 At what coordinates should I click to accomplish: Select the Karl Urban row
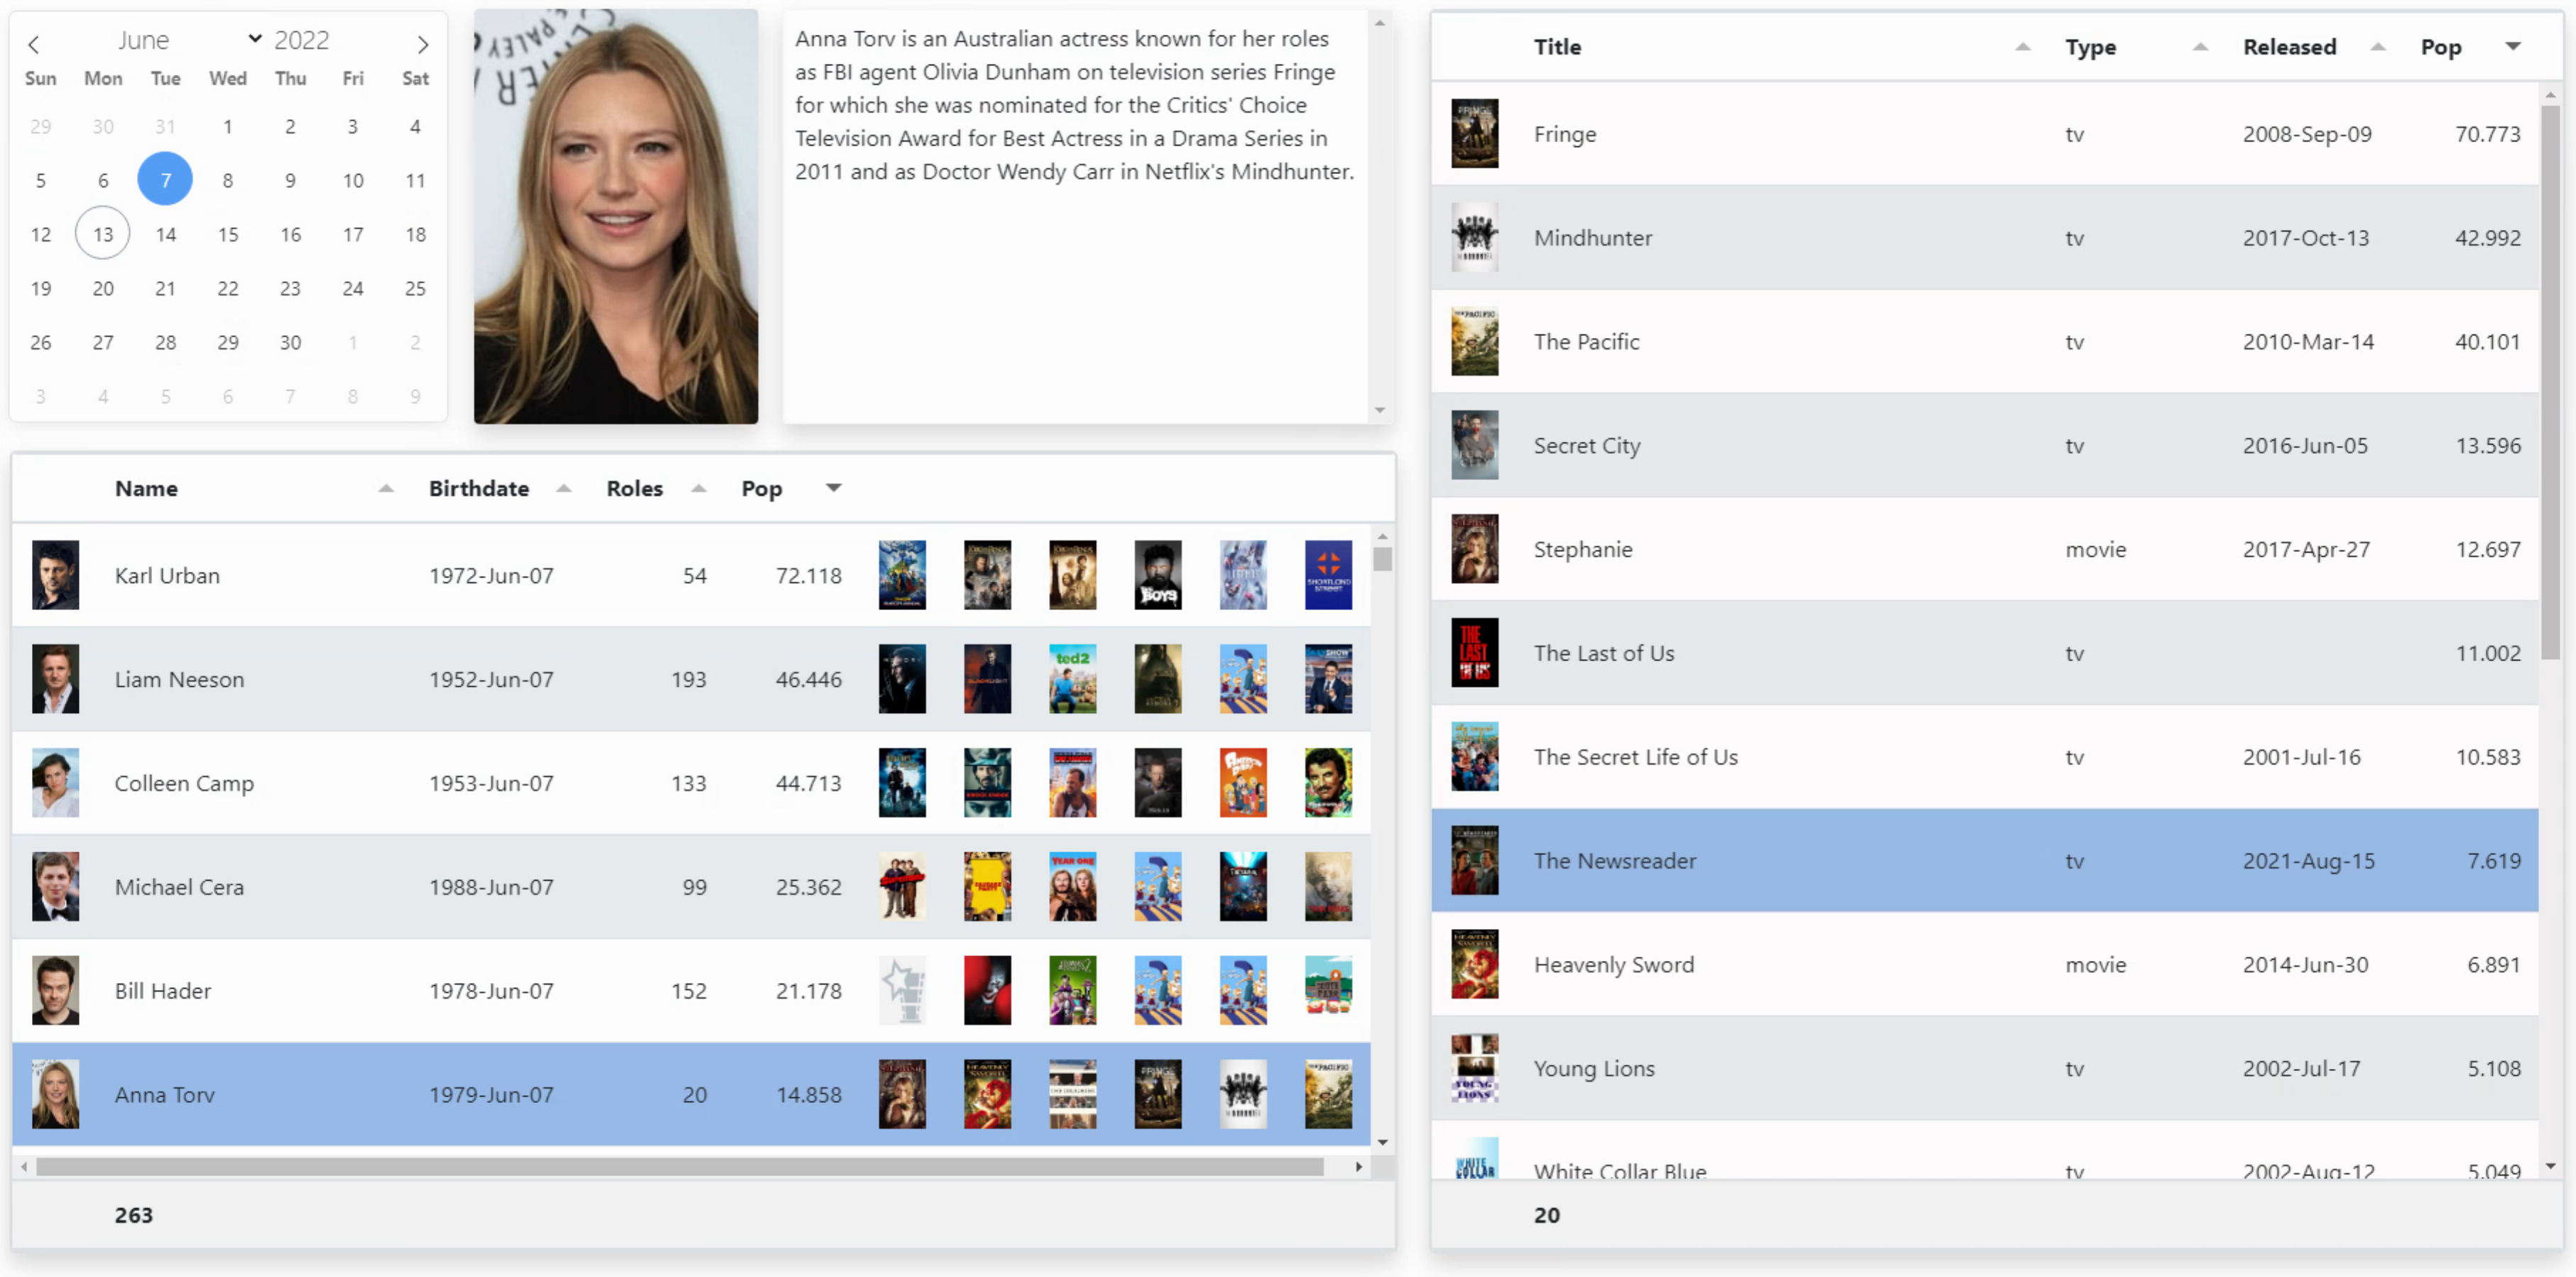[691, 575]
